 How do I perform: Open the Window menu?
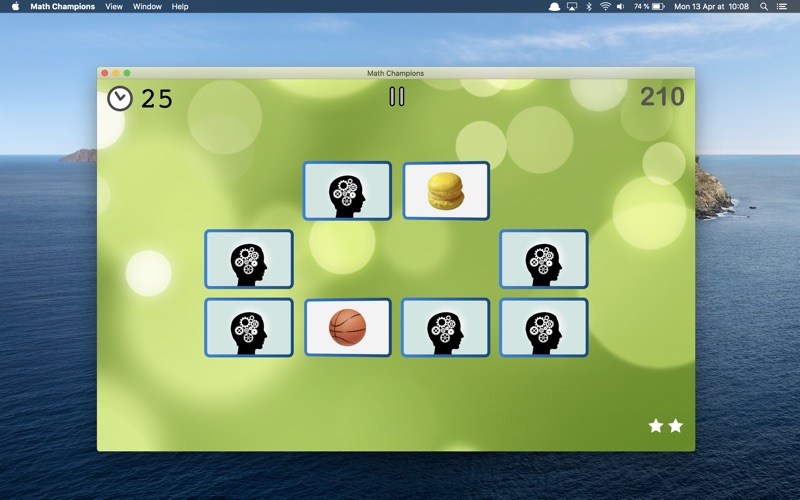coord(147,7)
